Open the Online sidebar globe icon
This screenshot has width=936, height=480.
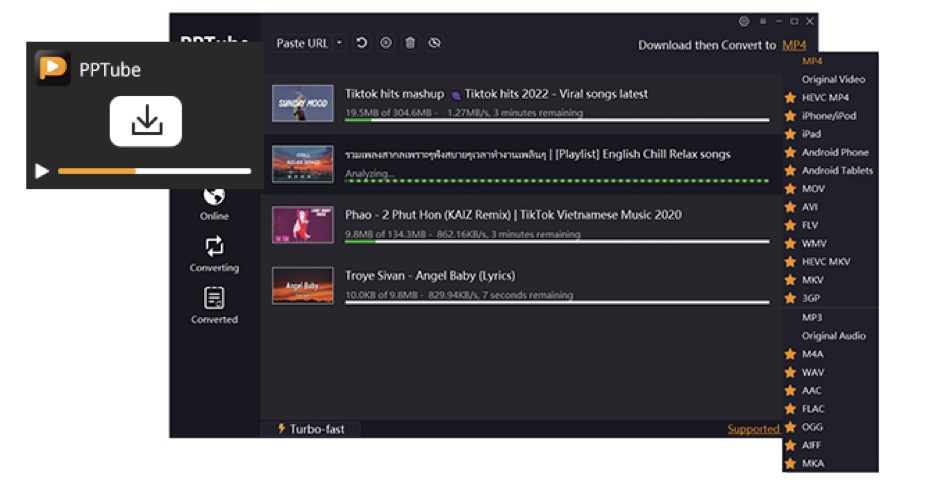coord(214,195)
